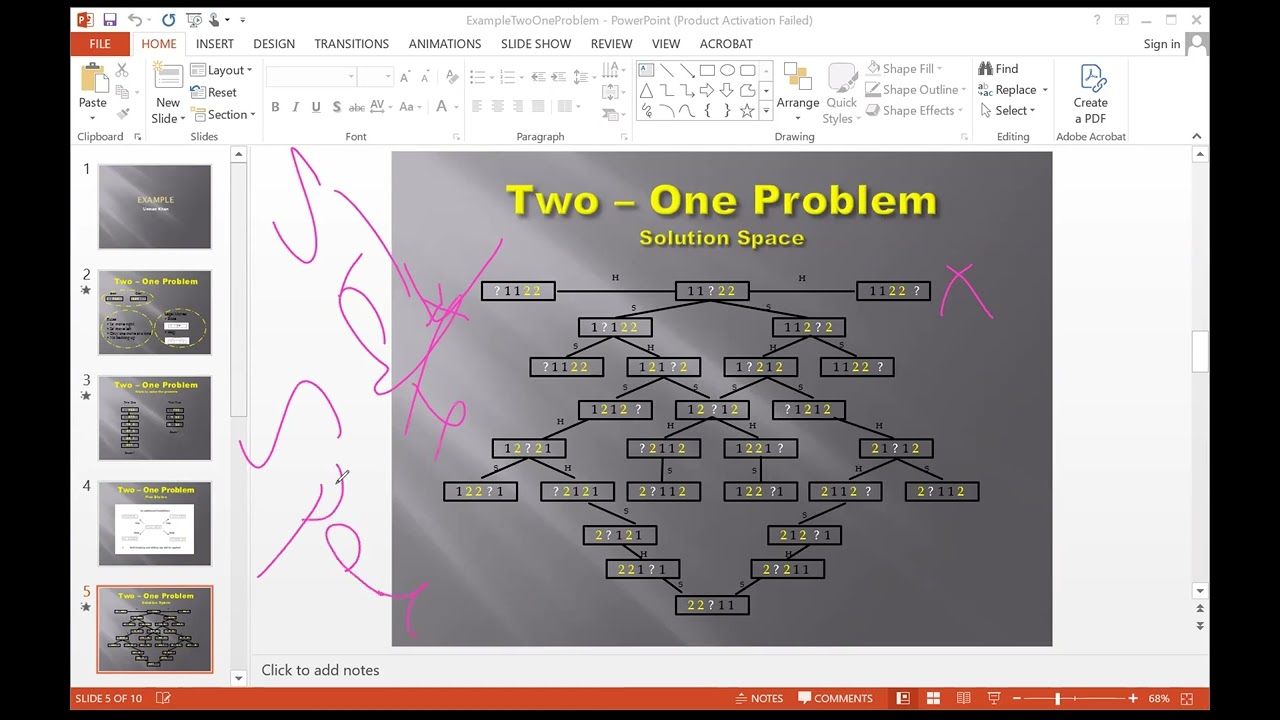The height and width of the screenshot is (720, 1280).
Task: Switch to Reading View icon
Action: (964, 698)
